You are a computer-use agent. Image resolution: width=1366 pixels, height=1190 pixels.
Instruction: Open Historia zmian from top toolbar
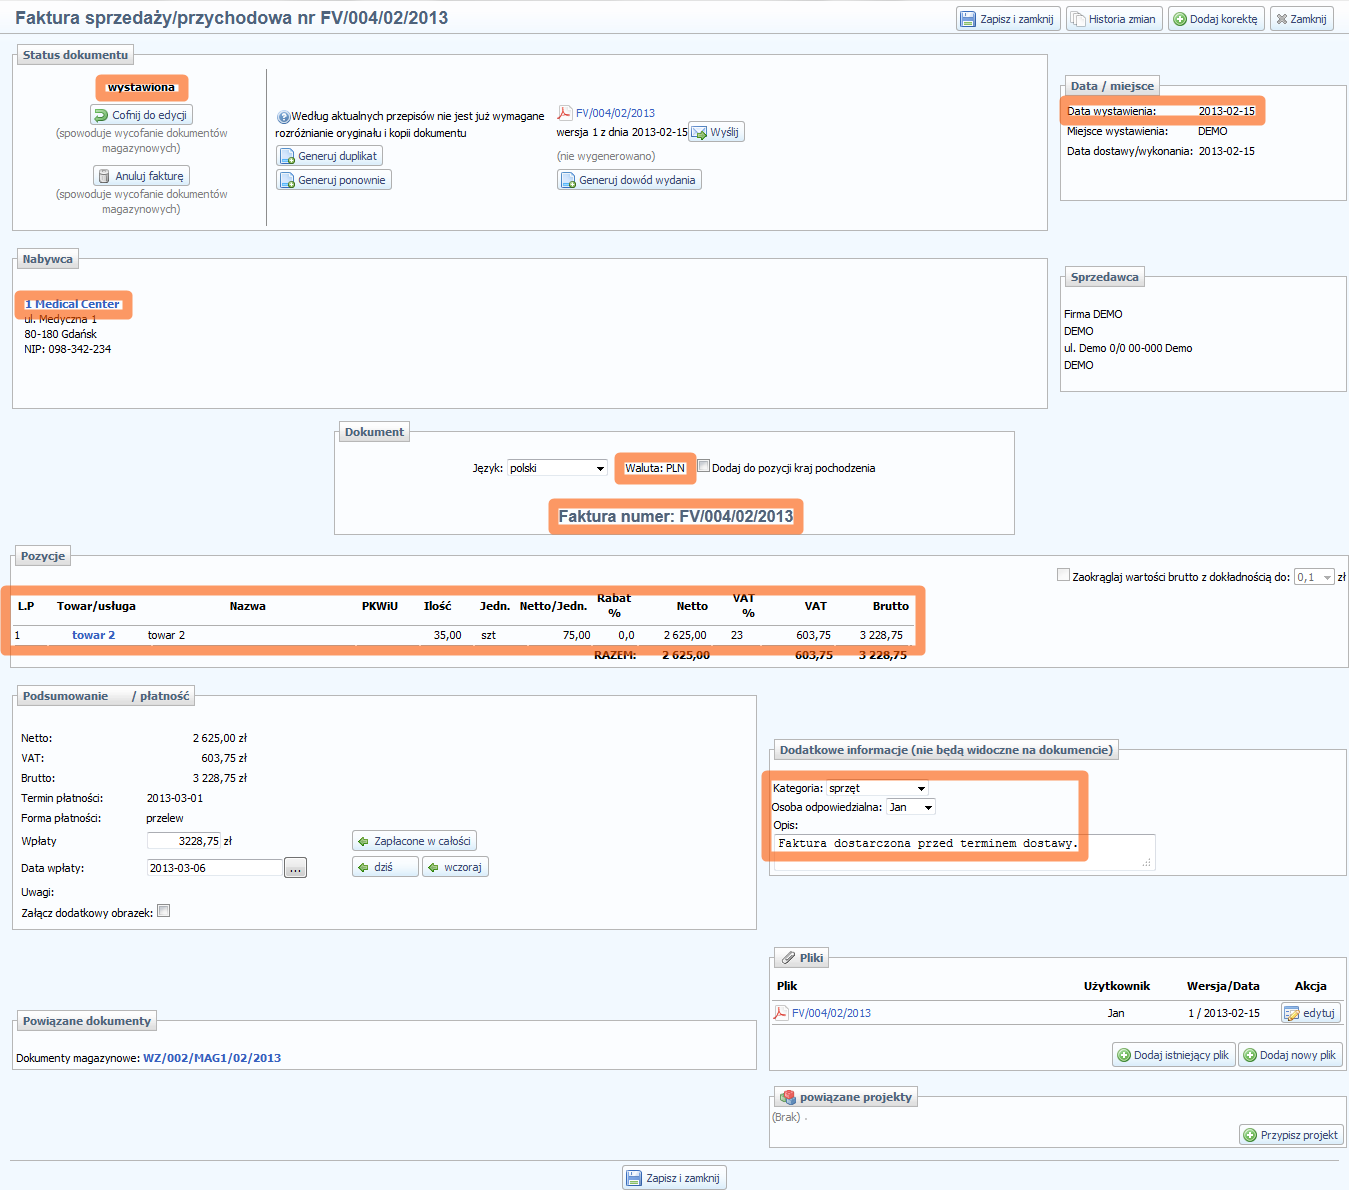point(1113,19)
